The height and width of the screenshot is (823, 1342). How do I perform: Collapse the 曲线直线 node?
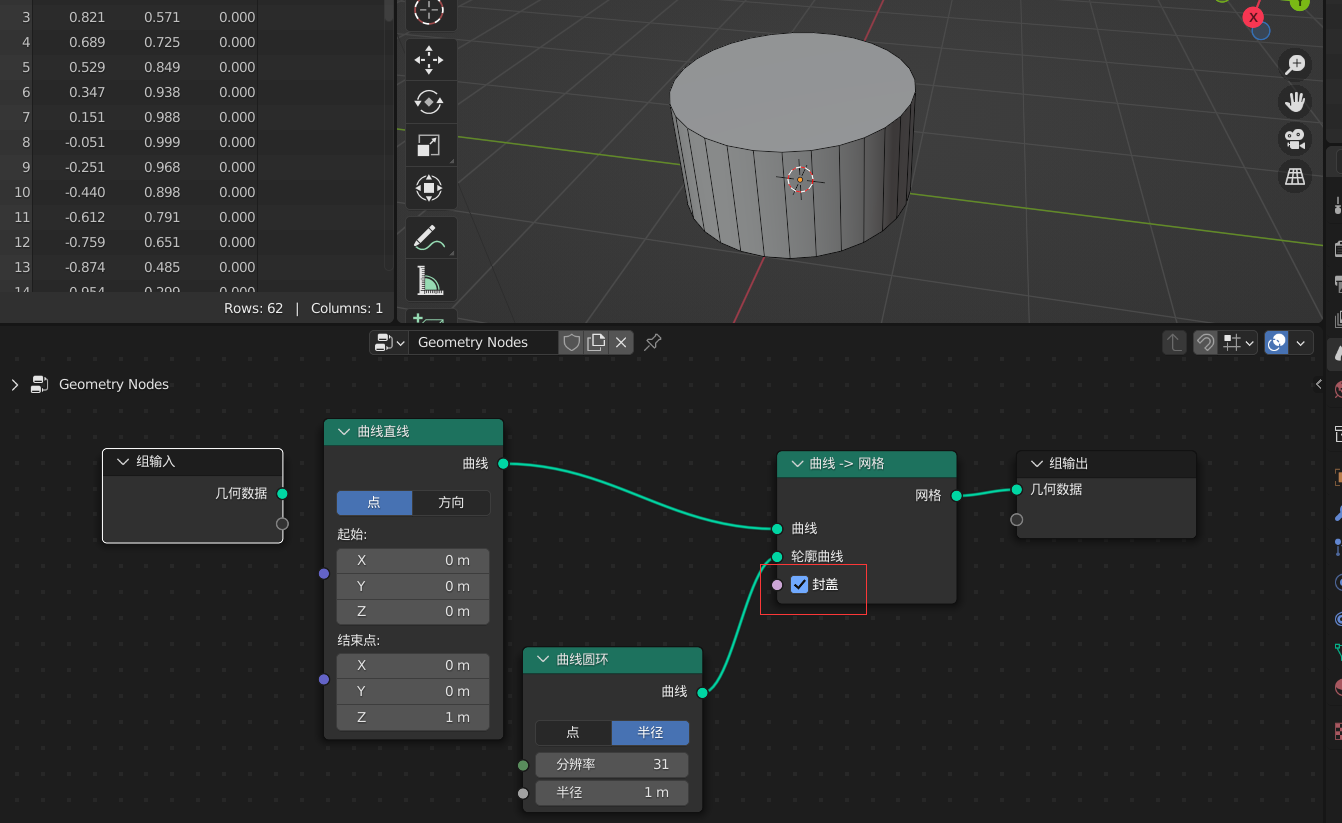point(343,431)
